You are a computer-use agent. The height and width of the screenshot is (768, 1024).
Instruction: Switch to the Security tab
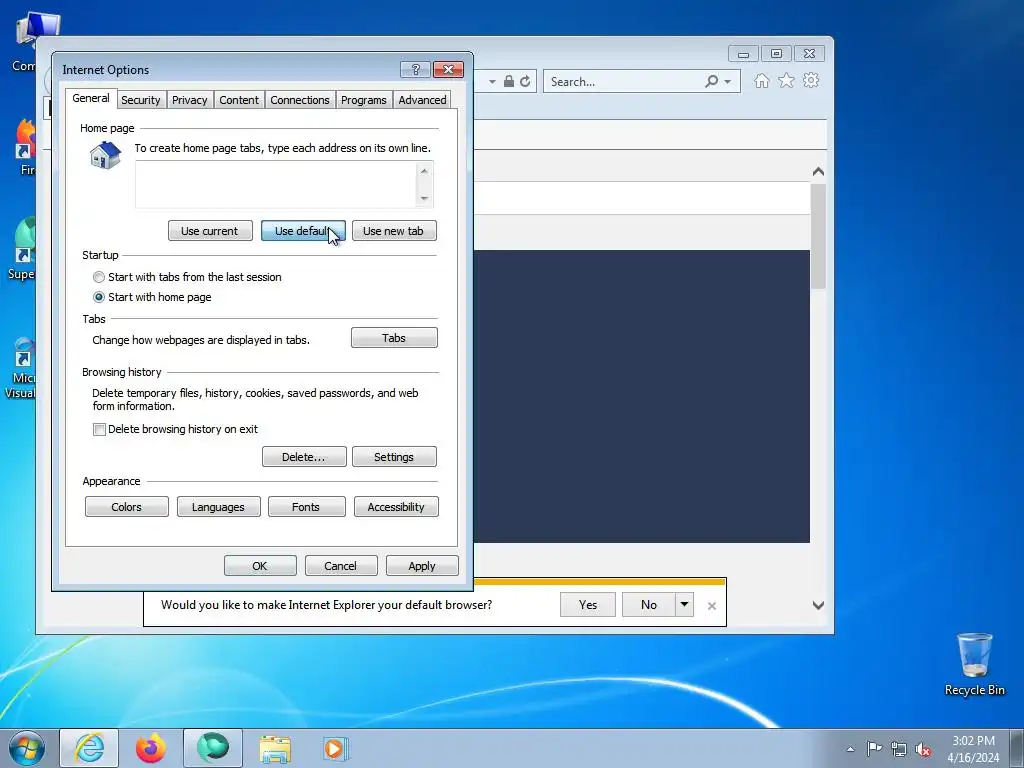pyautogui.click(x=140, y=100)
